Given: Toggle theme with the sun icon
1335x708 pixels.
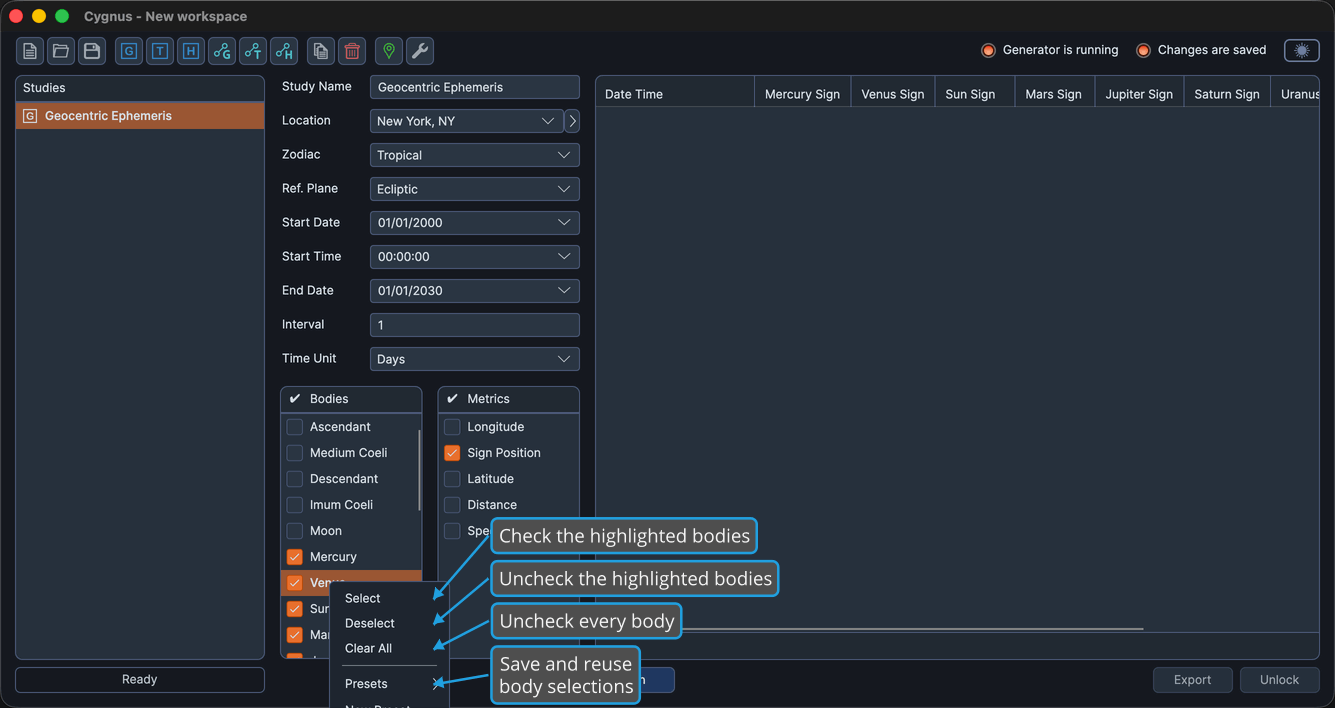Looking at the screenshot, I should (1302, 50).
